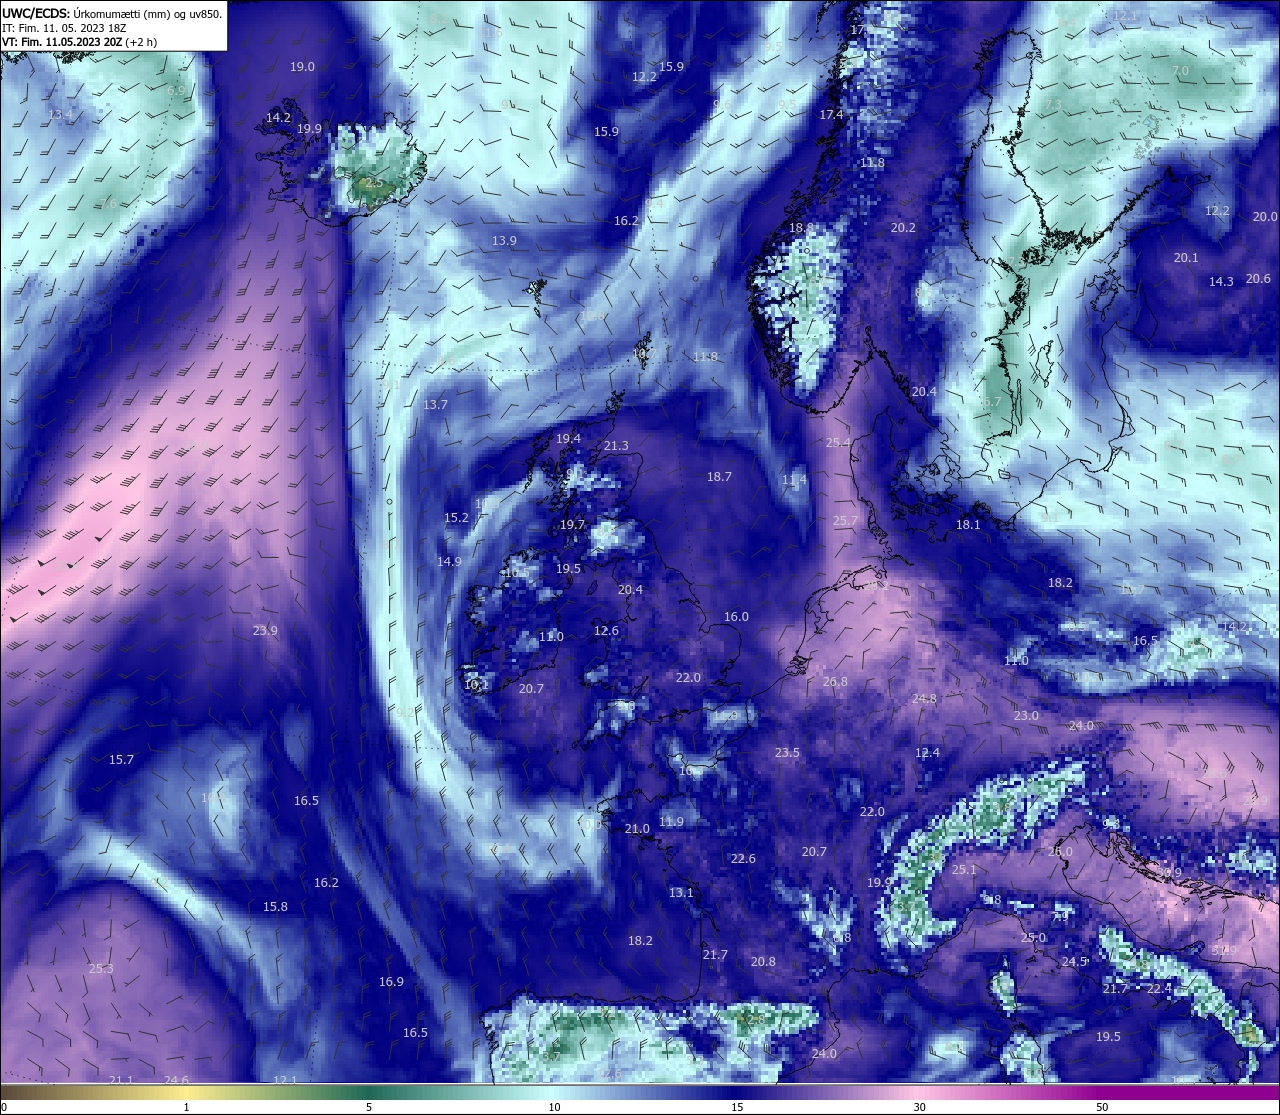Viewport: 1280px width, 1115px height.
Task: Click the 24.5 value over Italy
Action: point(1074,962)
